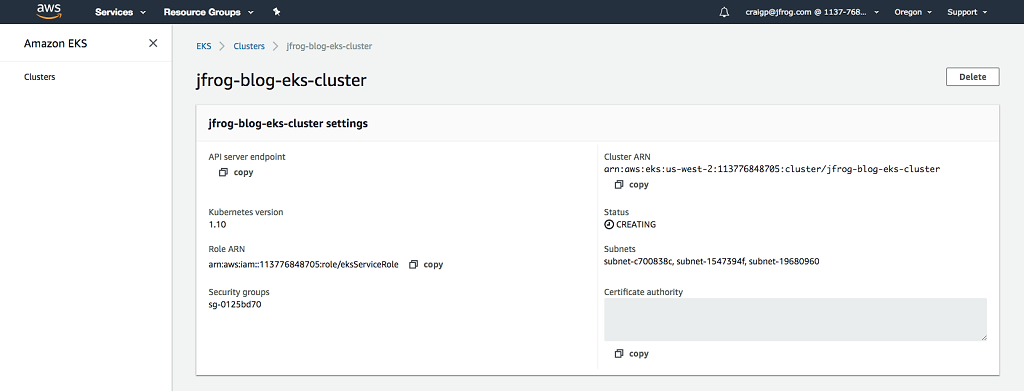Click the CREATING status text
Viewport: 1024px width, 391px height.
point(636,225)
